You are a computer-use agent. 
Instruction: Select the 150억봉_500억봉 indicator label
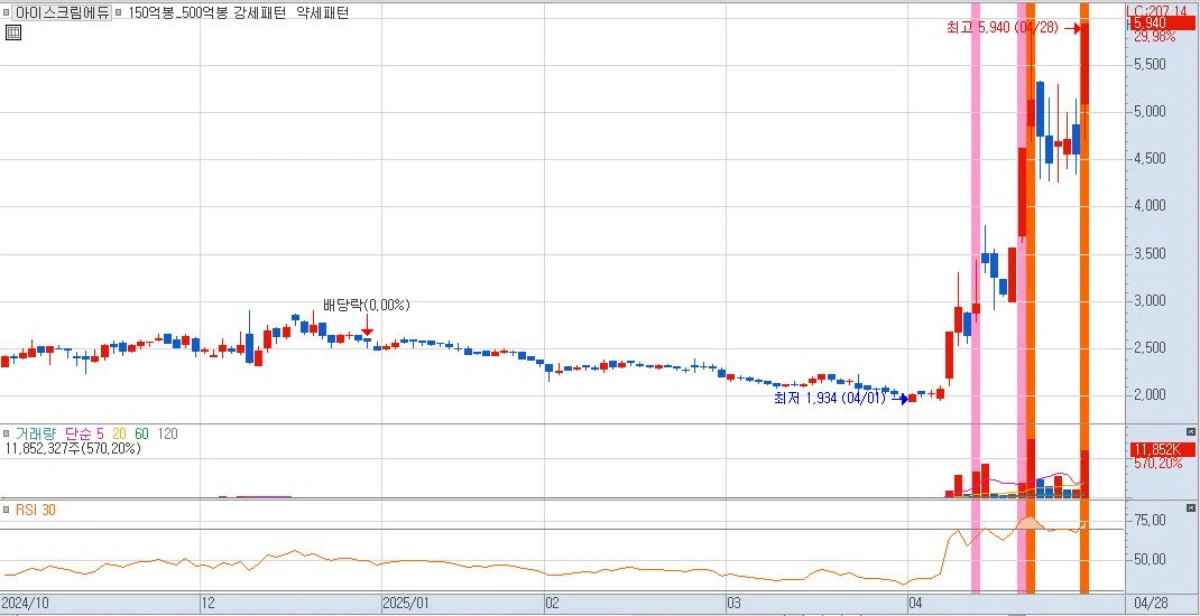point(179,13)
